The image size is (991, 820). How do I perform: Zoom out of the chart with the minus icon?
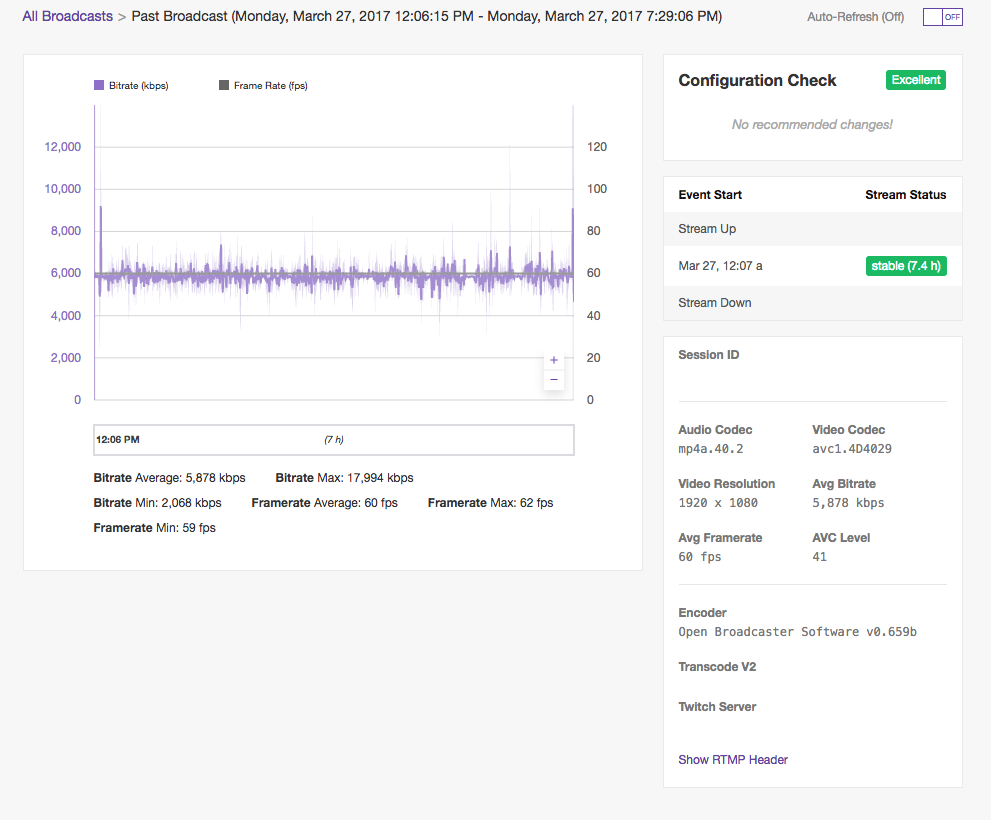(553, 379)
